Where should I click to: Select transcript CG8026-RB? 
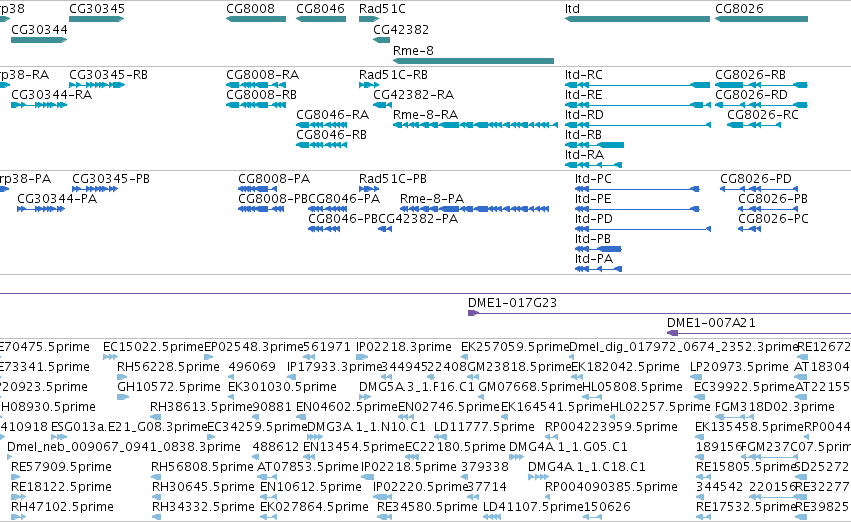coord(761,85)
